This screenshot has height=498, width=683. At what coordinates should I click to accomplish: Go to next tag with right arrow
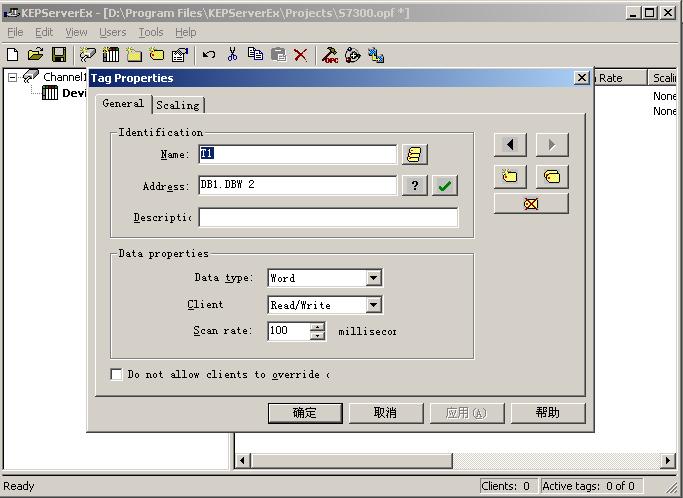(x=552, y=145)
